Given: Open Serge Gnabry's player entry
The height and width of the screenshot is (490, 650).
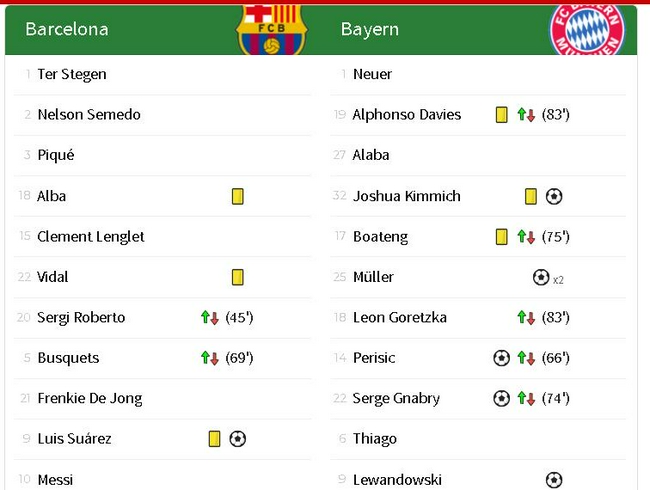Looking at the screenshot, I should [x=396, y=398].
